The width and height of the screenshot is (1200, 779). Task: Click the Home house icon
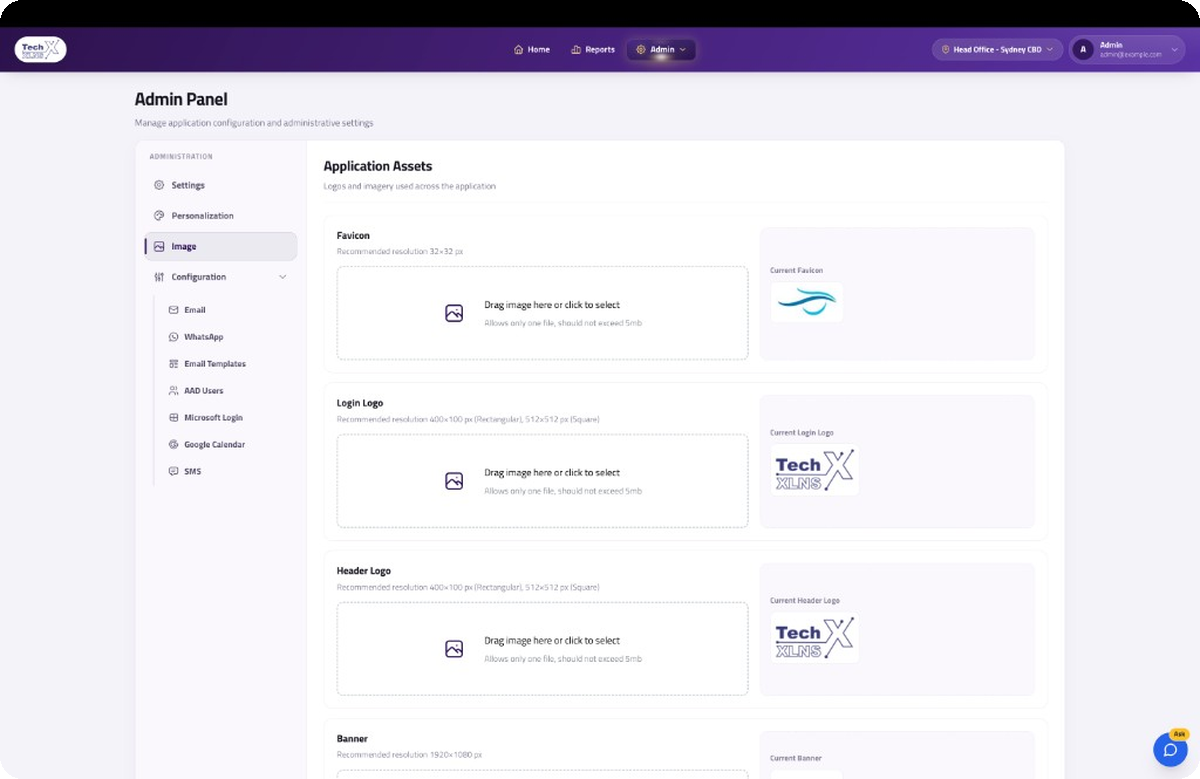(518, 49)
